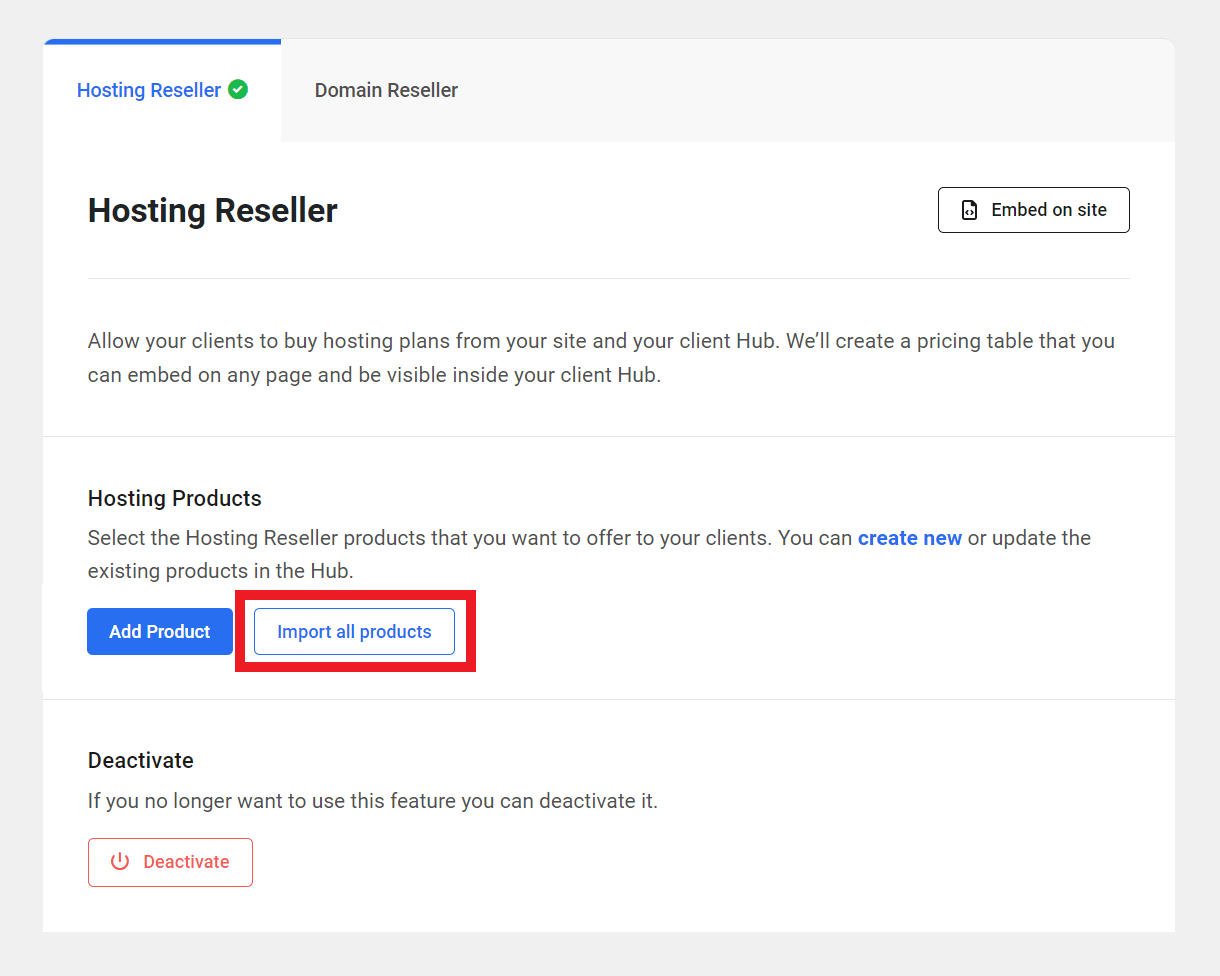This screenshot has width=1220, height=976.
Task: Deactivate the Hosting Reseller feature
Action: coord(170,862)
